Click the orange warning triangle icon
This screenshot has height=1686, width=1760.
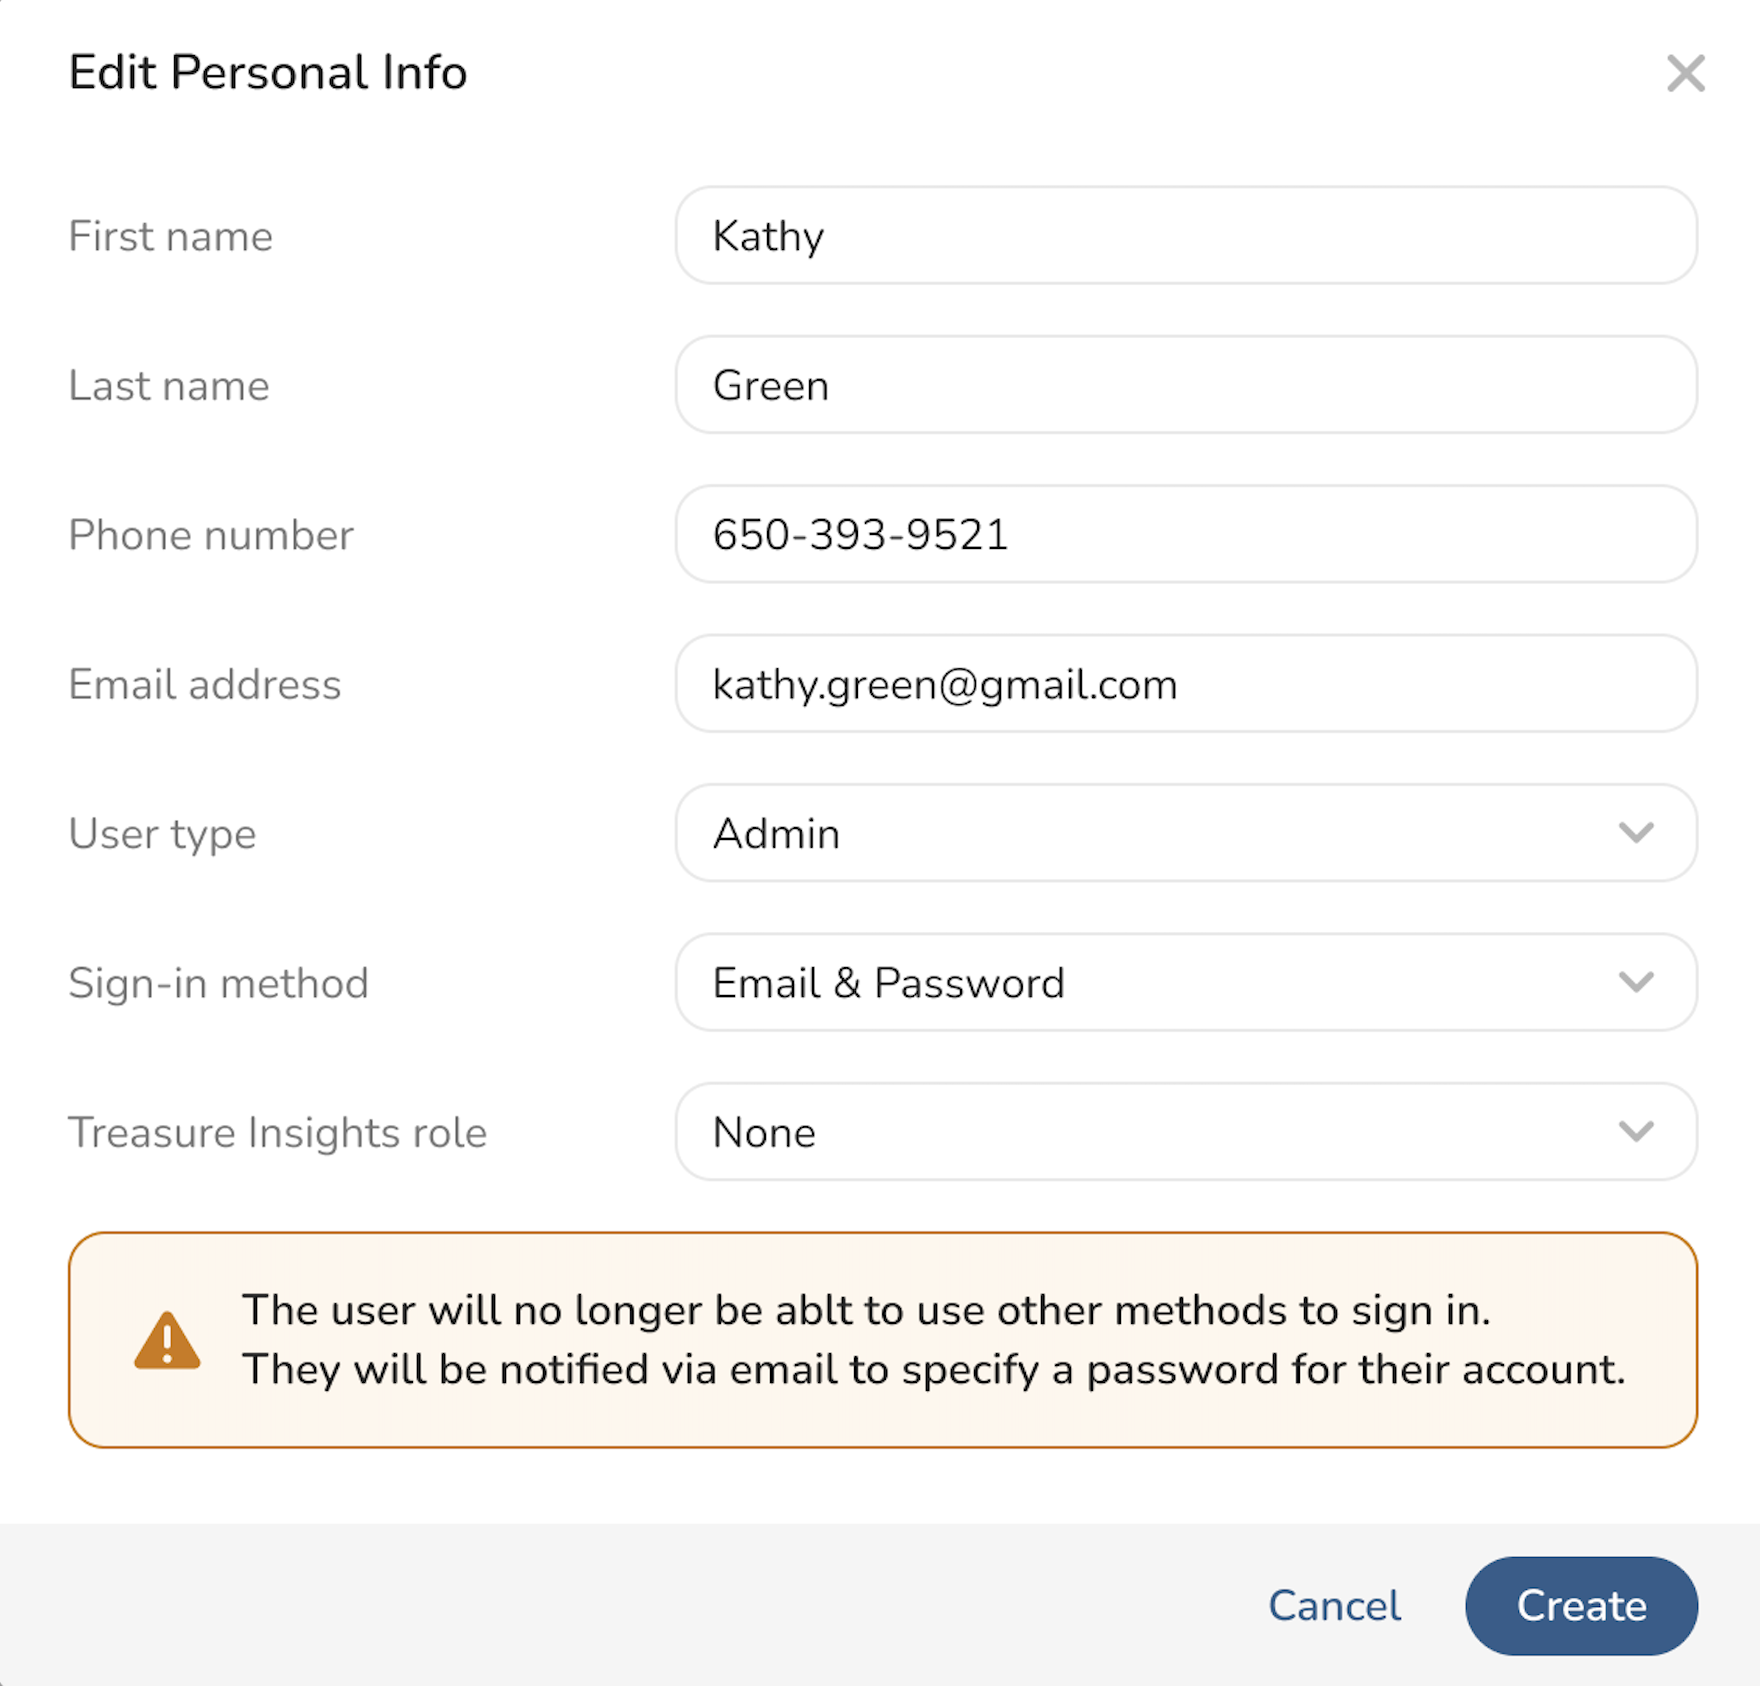[167, 1340]
